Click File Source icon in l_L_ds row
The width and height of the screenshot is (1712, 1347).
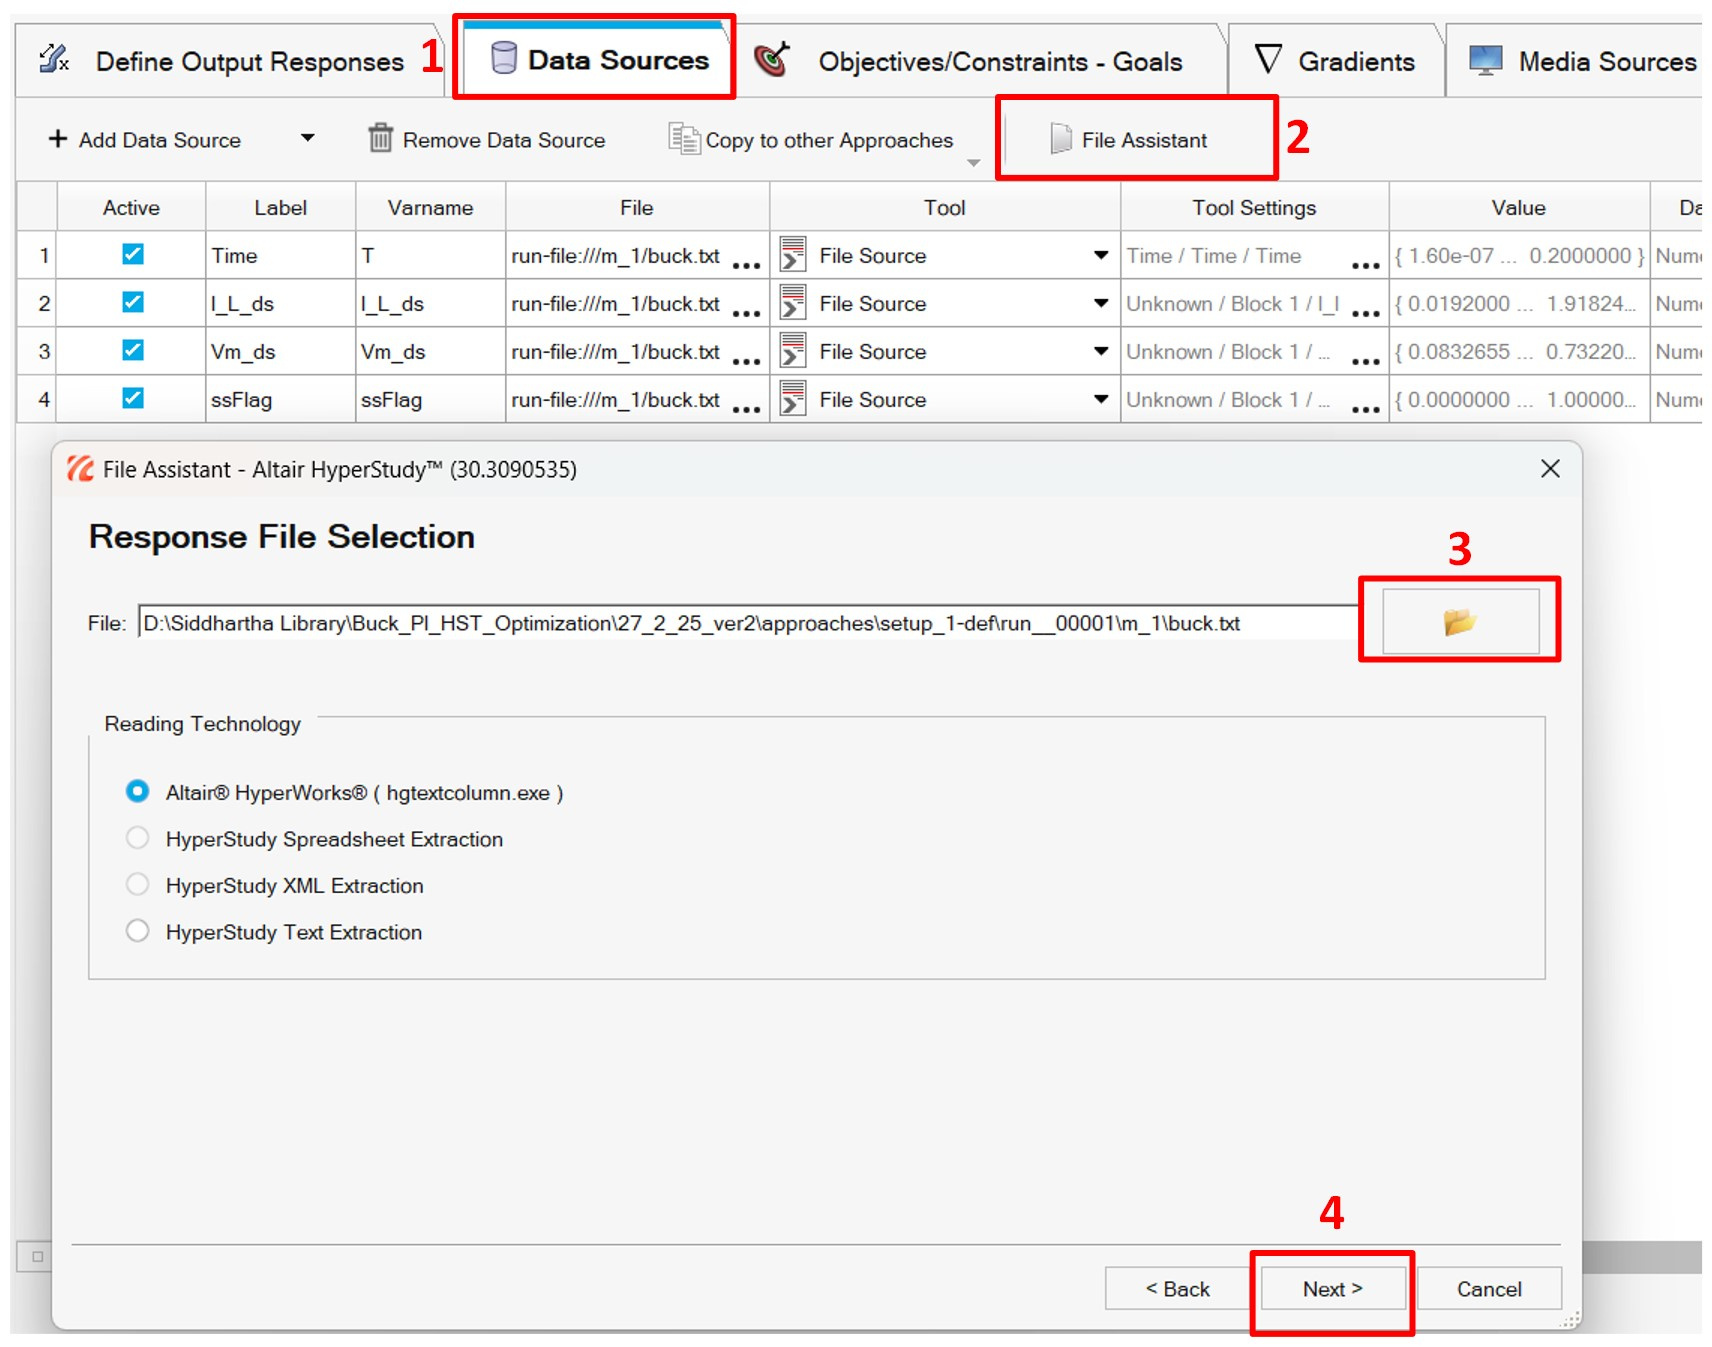pos(793,302)
